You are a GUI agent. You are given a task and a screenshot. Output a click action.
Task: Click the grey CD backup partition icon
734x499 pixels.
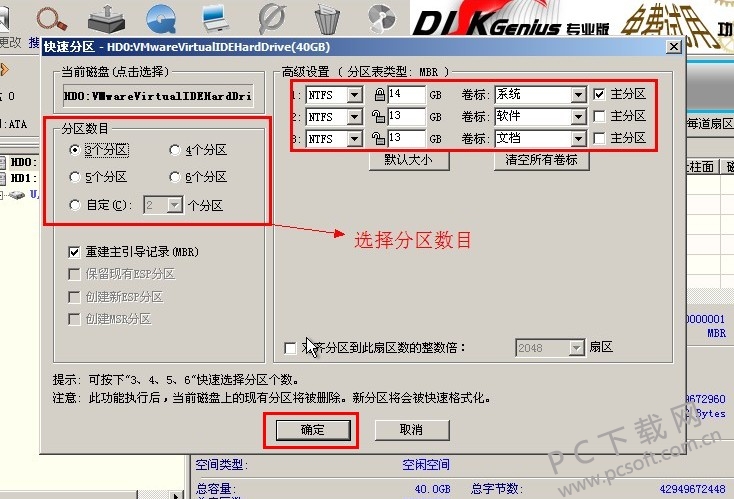[x=382, y=19]
